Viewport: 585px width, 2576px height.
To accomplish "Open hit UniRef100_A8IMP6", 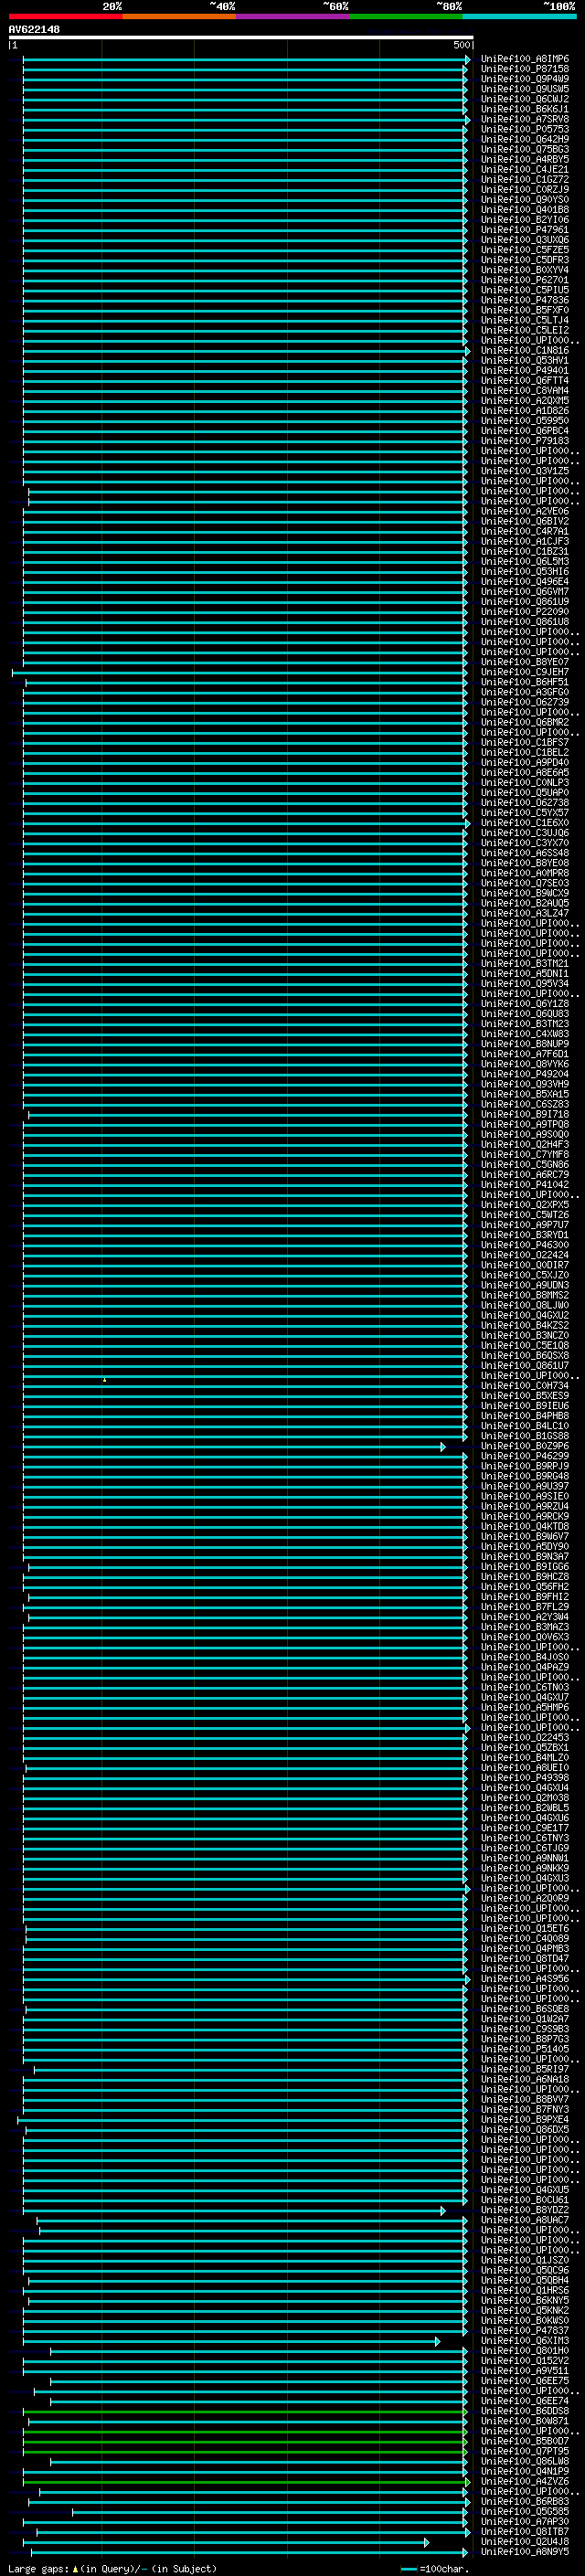I will 524,59.
